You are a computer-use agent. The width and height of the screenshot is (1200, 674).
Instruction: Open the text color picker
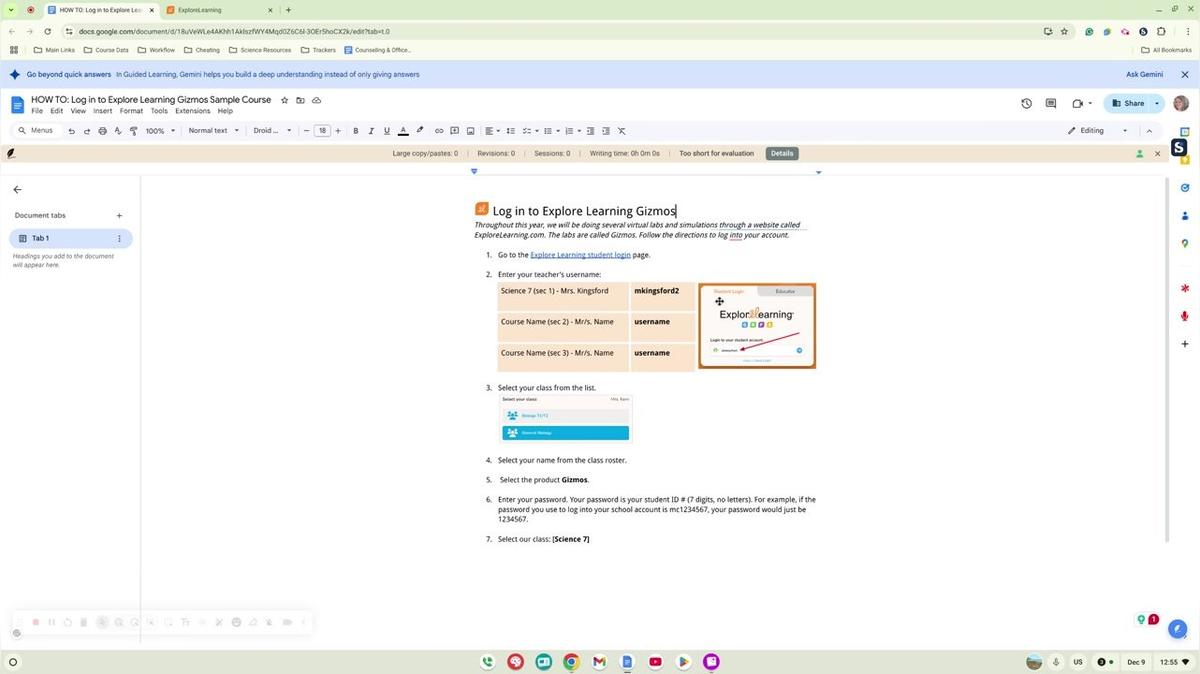(x=403, y=130)
